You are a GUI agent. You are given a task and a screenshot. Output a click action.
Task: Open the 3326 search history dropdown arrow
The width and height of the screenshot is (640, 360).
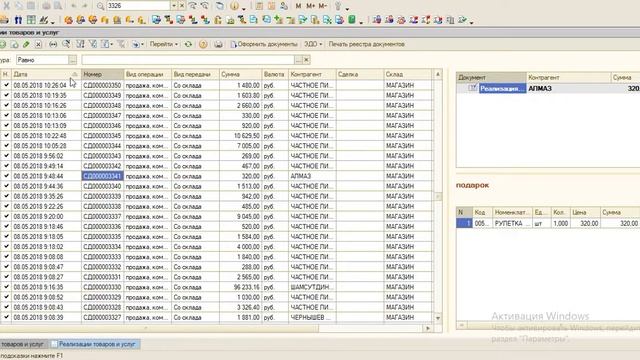click(x=174, y=6)
